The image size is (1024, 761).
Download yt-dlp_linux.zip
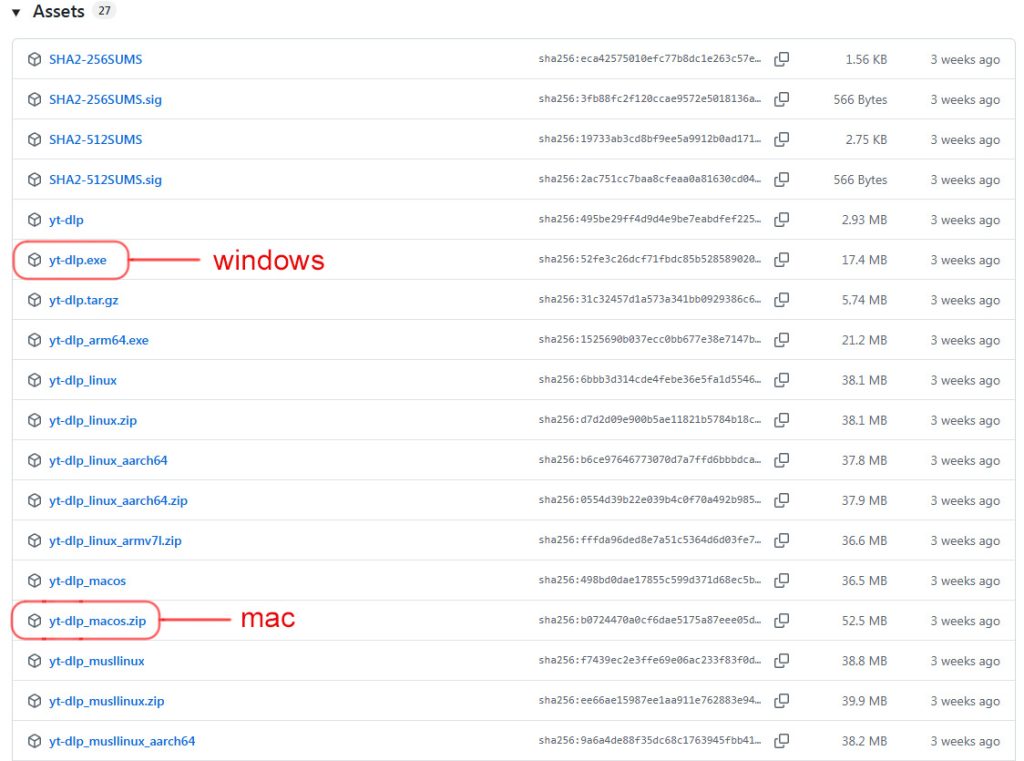point(93,420)
